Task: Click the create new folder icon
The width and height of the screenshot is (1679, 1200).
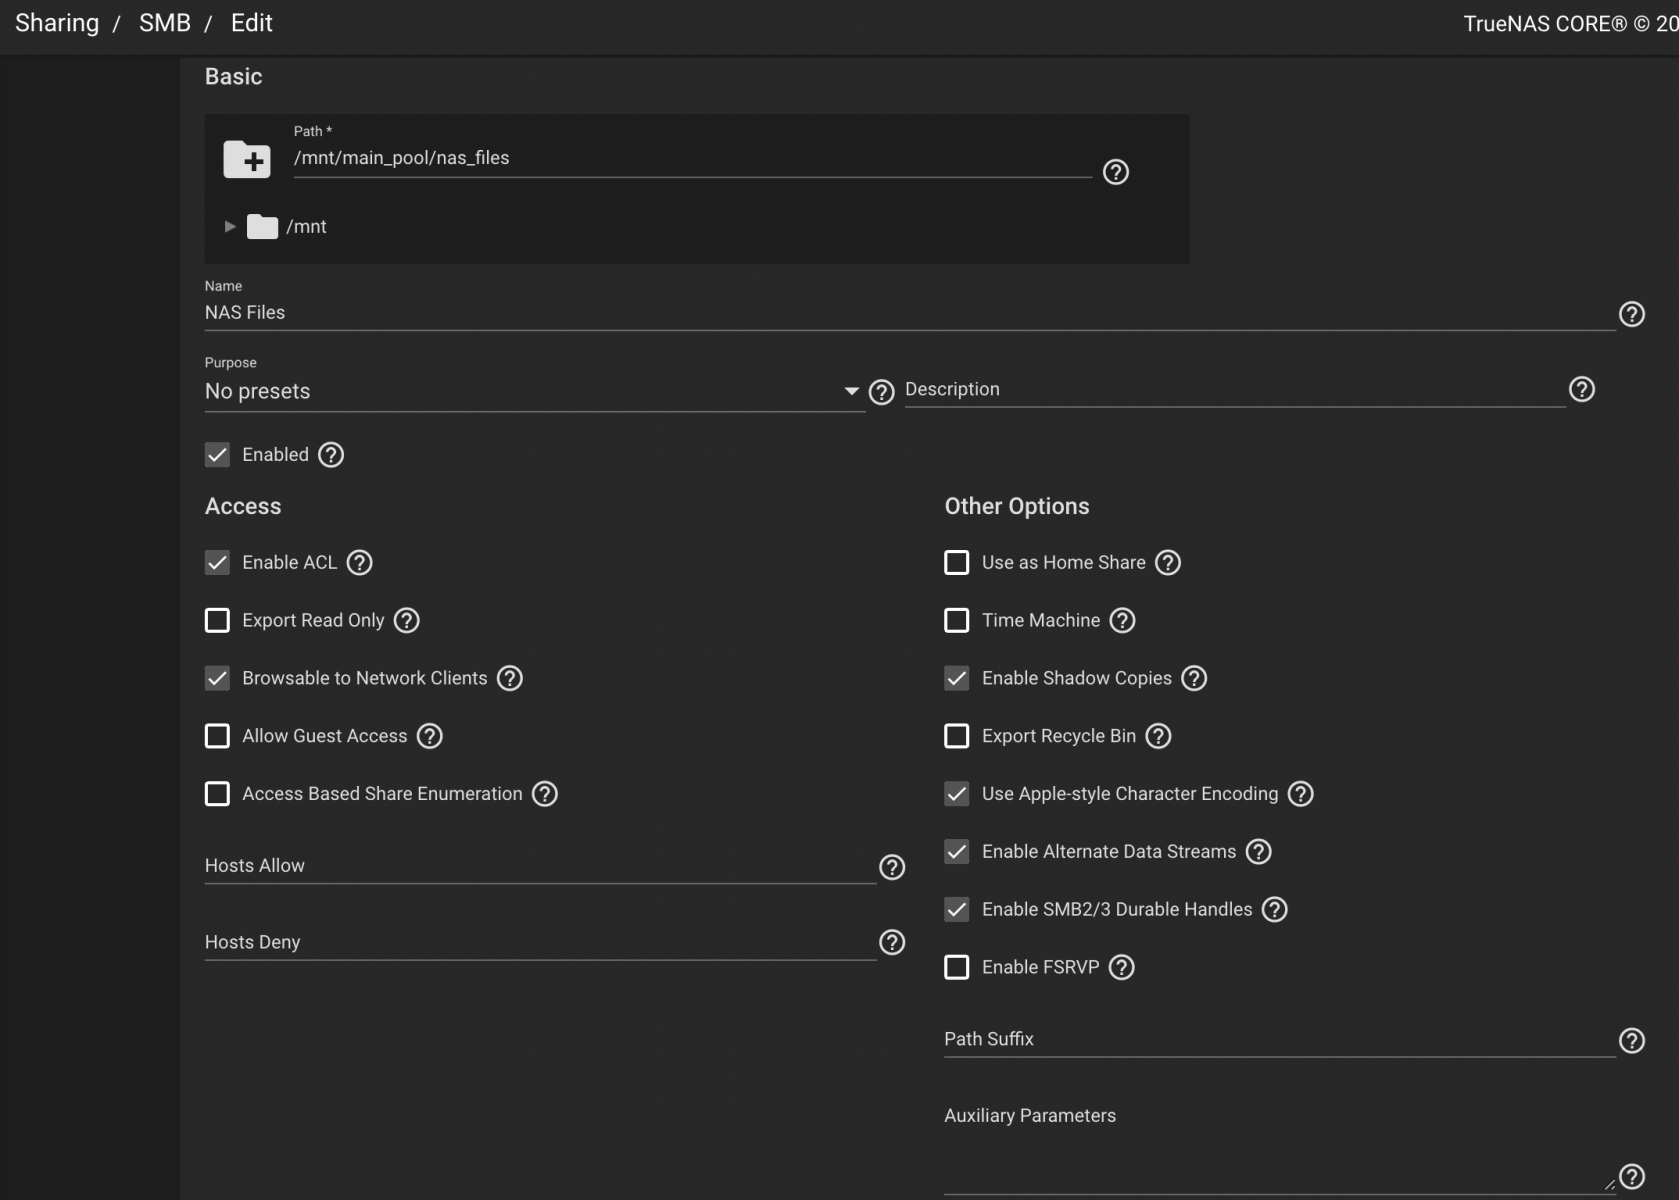Action: click(x=247, y=159)
